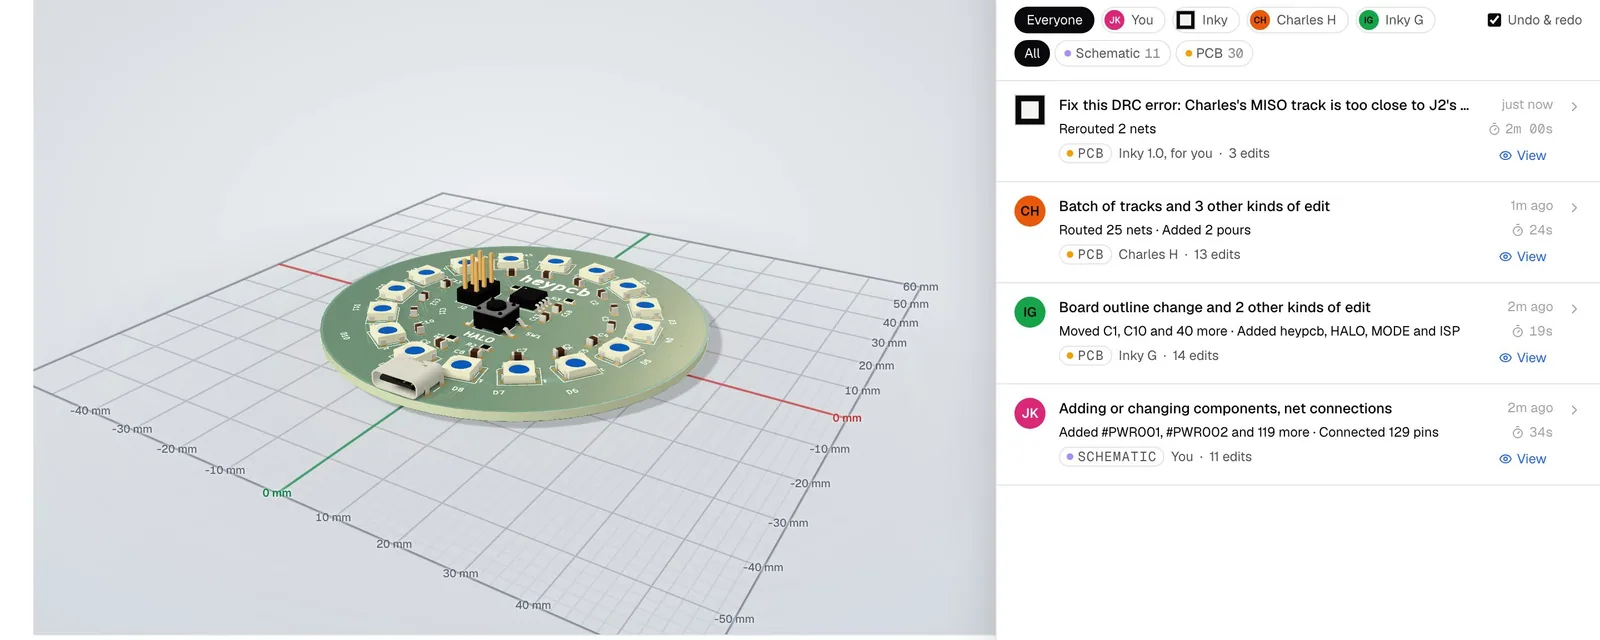Show only PCB edits
Viewport: 1600px width, 640px height.
click(x=1213, y=53)
